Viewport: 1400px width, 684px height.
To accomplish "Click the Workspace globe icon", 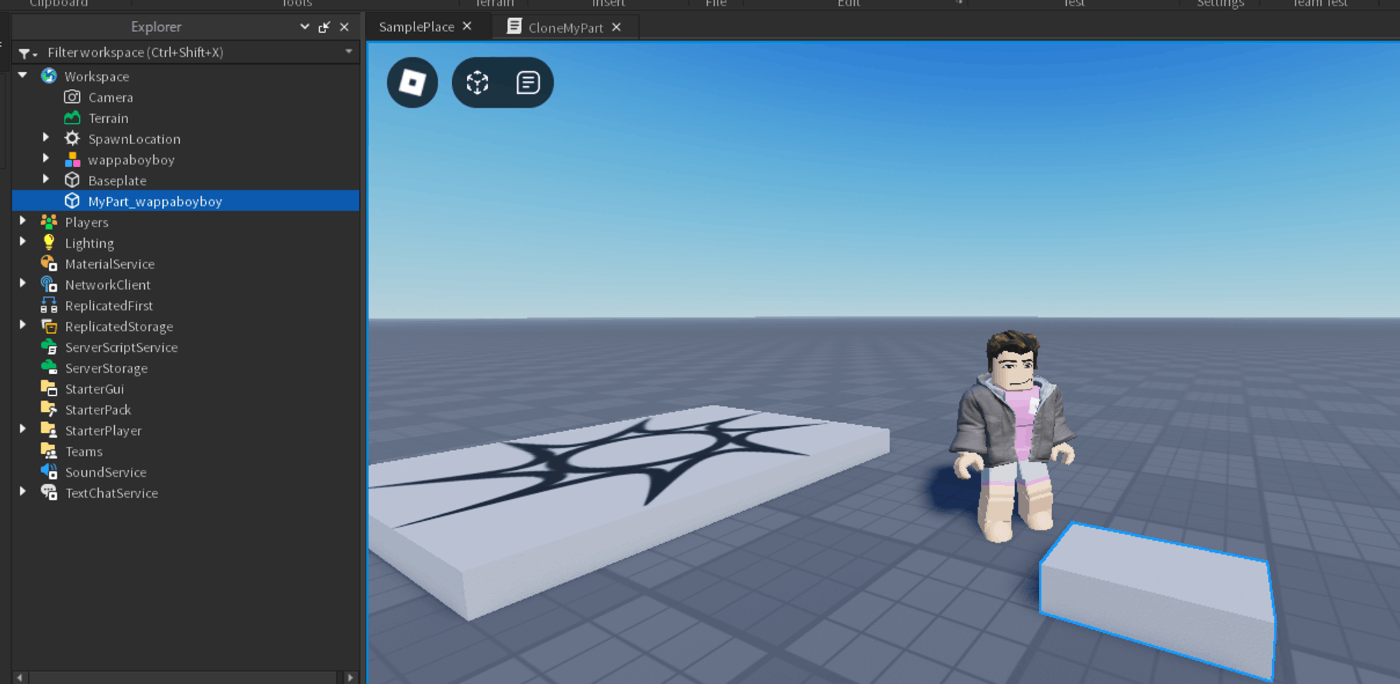I will [48, 76].
